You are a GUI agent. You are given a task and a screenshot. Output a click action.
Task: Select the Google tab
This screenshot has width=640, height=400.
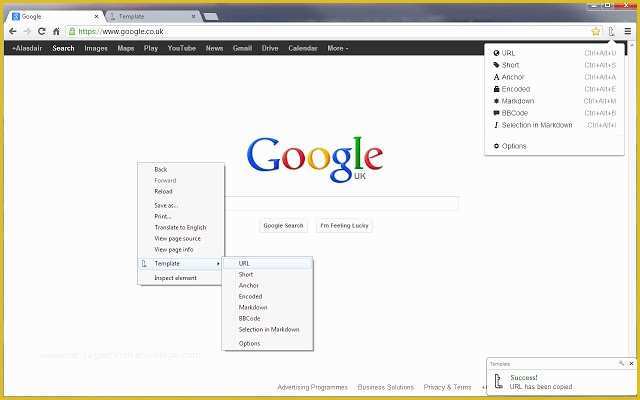[55, 17]
